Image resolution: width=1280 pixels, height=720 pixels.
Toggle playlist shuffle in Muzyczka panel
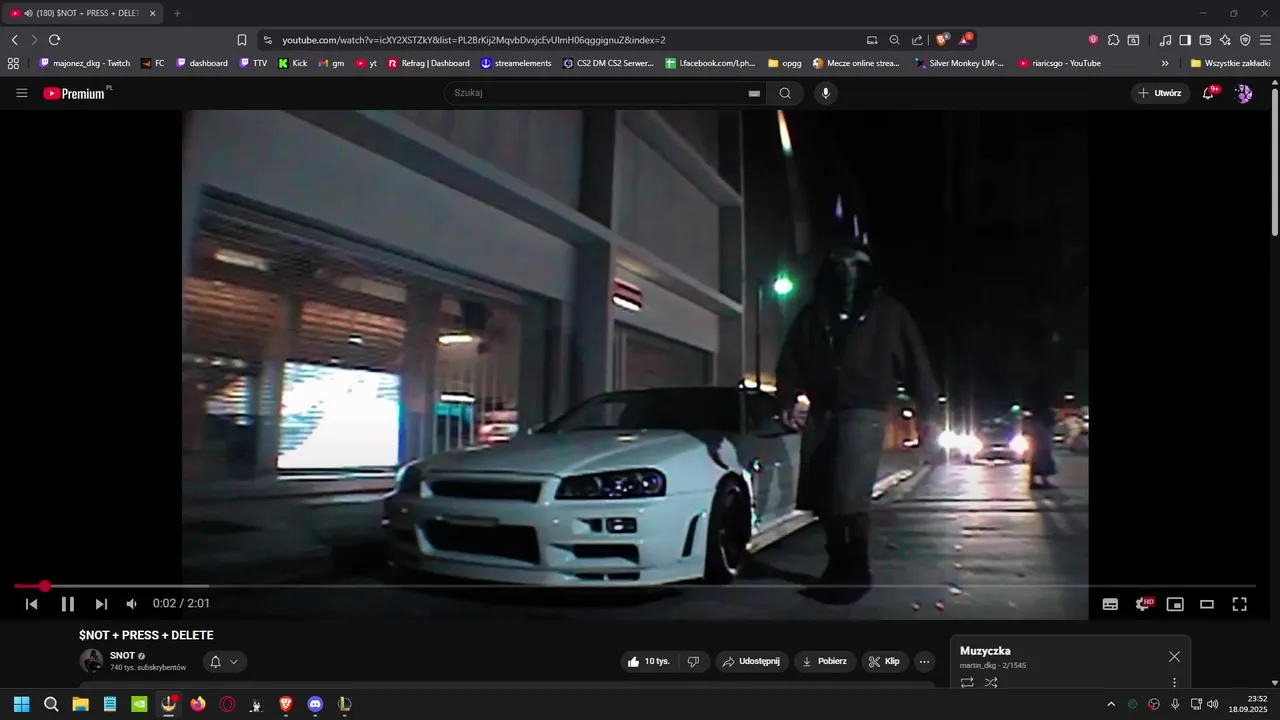click(x=991, y=683)
